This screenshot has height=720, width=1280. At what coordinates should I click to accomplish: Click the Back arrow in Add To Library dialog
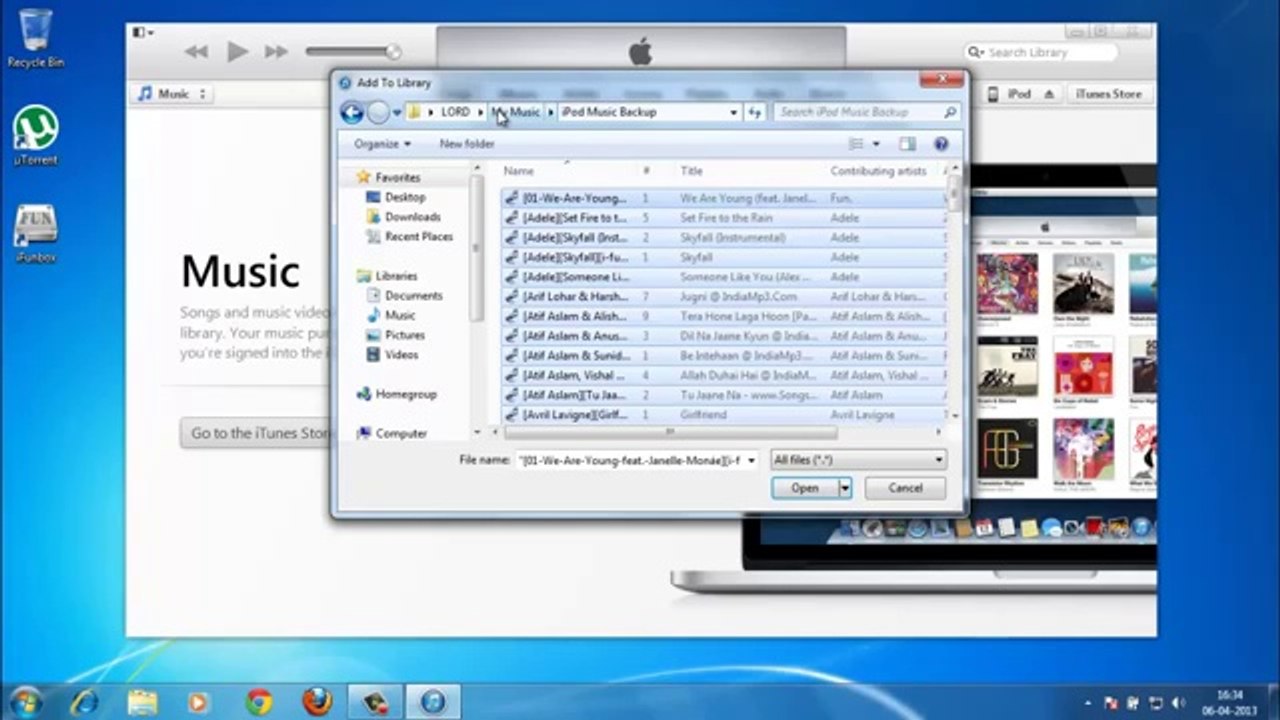click(352, 113)
